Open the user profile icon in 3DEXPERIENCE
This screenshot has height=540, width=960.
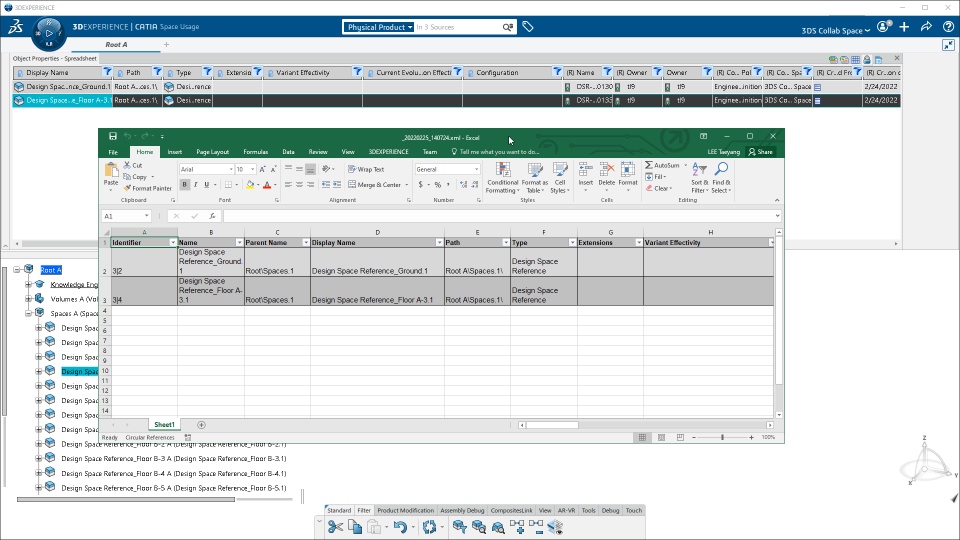click(884, 26)
